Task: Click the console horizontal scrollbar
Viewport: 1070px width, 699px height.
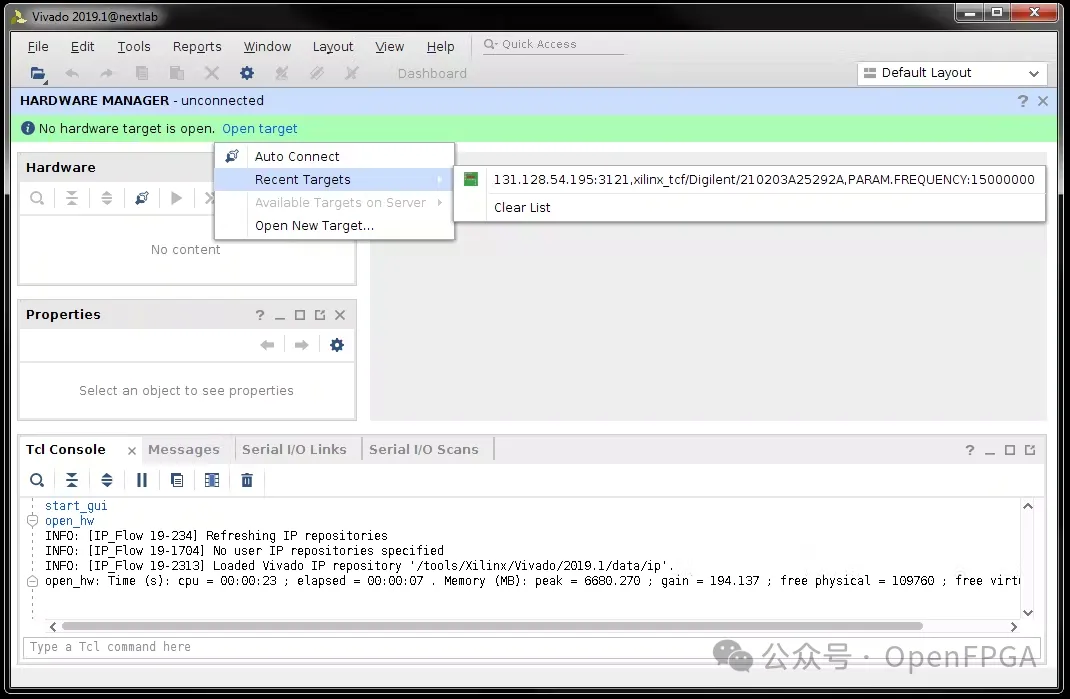Action: (492, 626)
